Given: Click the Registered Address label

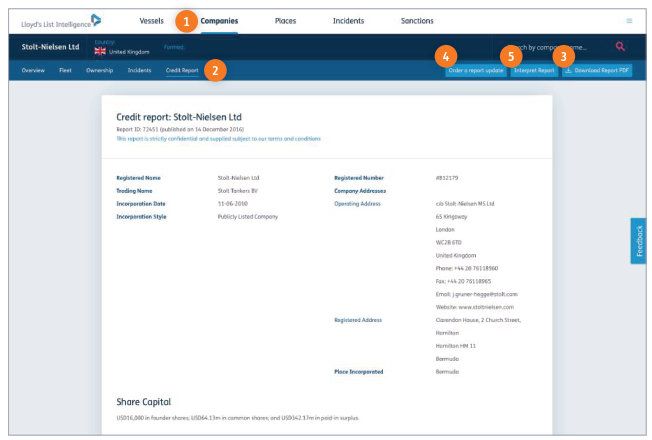Looking at the screenshot, I should click(x=358, y=320).
